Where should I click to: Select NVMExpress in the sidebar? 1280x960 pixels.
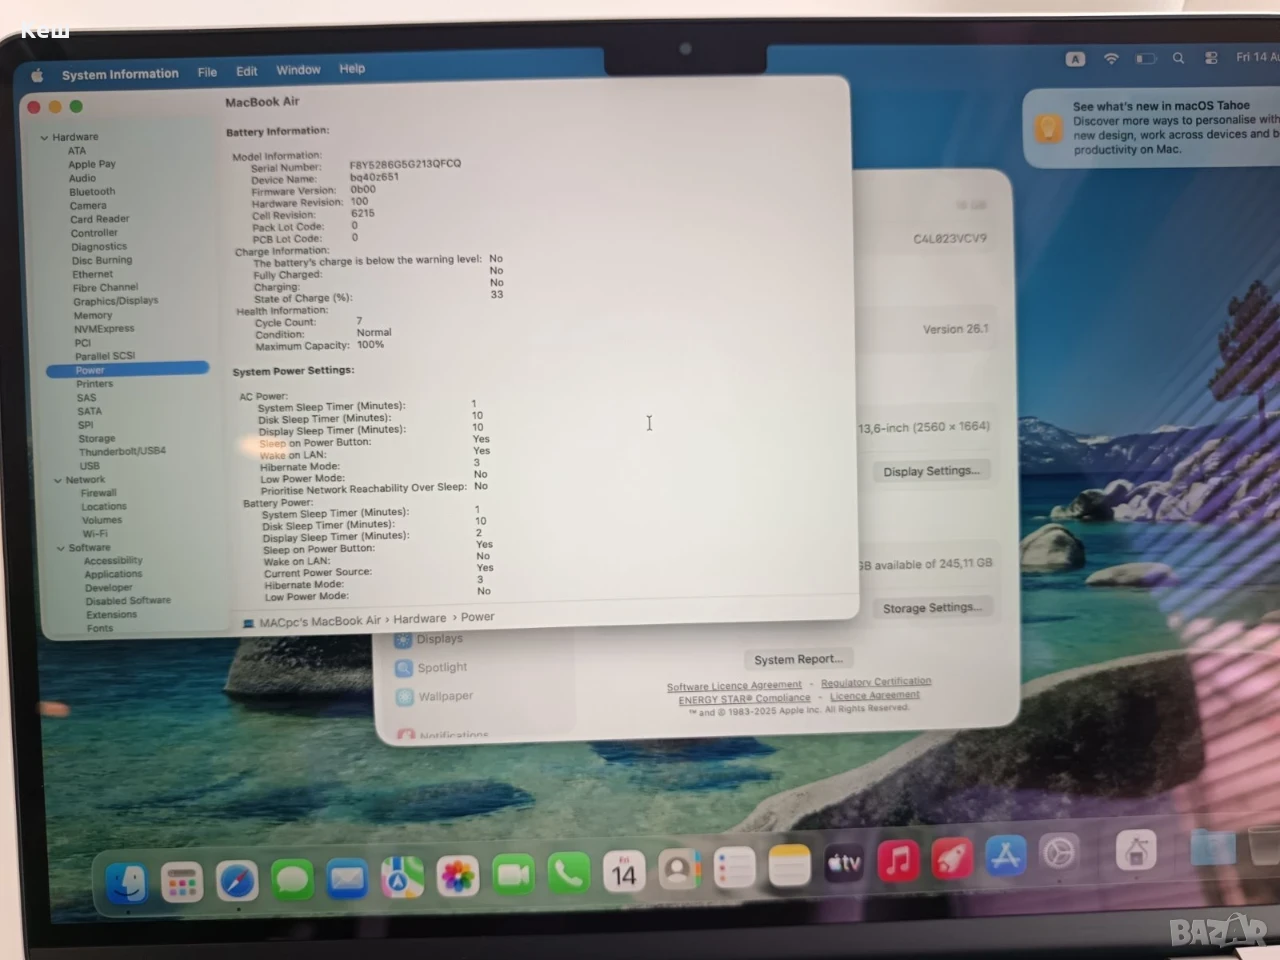(104, 329)
